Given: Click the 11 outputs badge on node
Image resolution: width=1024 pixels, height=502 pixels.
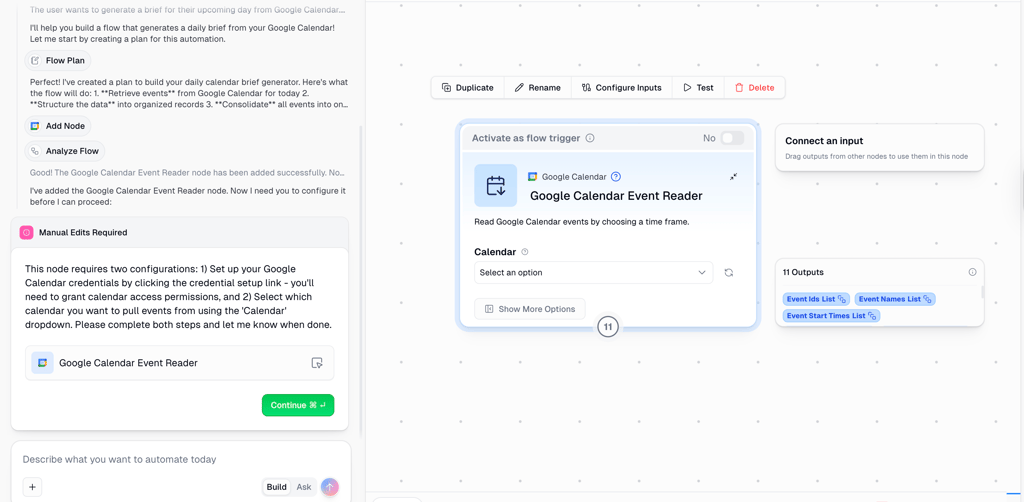Looking at the screenshot, I should pyautogui.click(x=607, y=327).
